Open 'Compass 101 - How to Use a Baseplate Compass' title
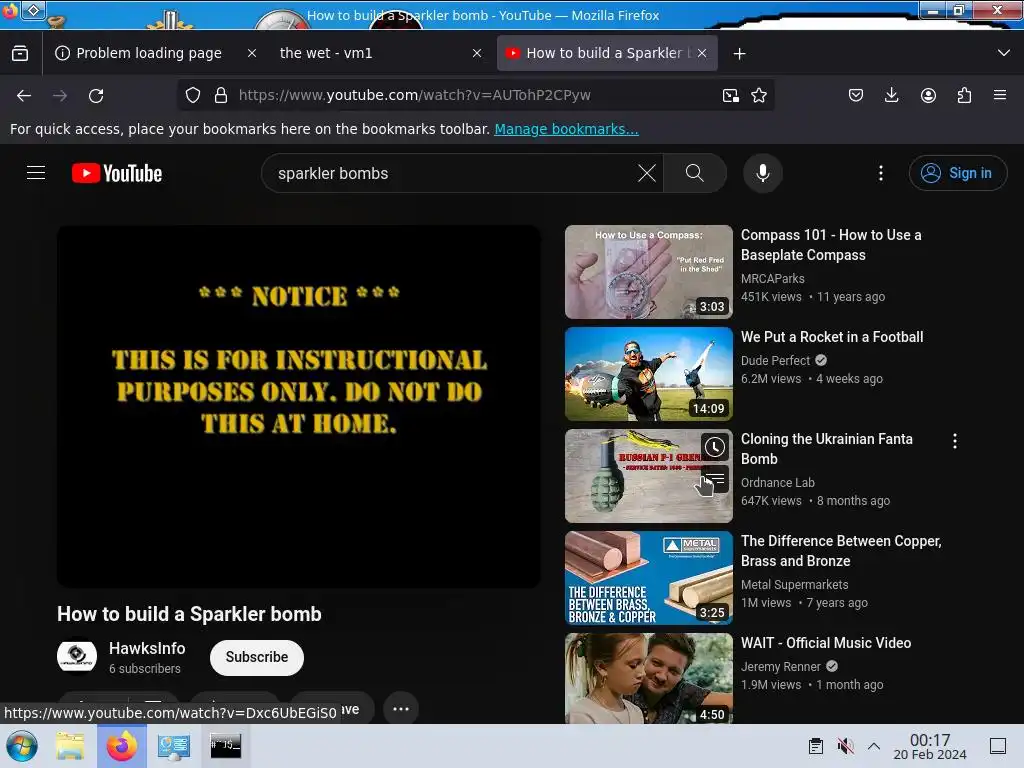Screen dimensions: 1024x768 click(x=831, y=245)
